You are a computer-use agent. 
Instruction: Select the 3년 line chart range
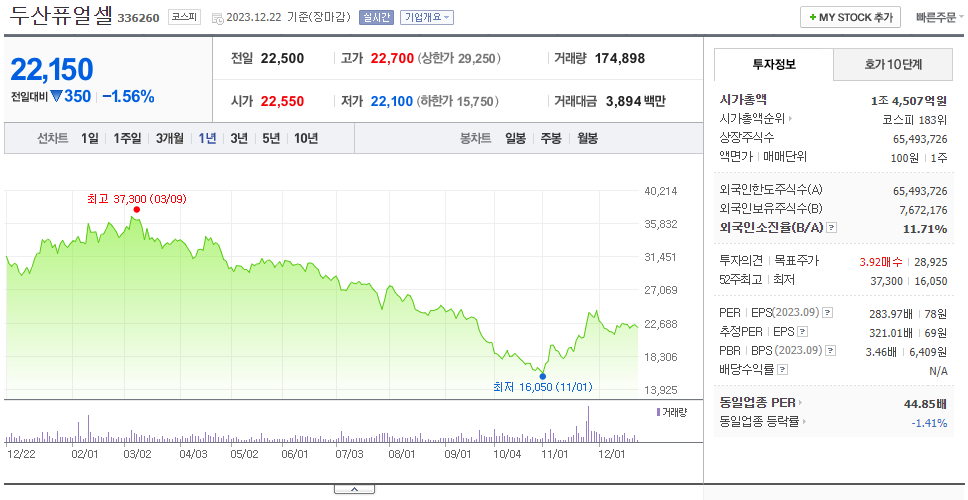pyautogui.click(x=239, y=139)
